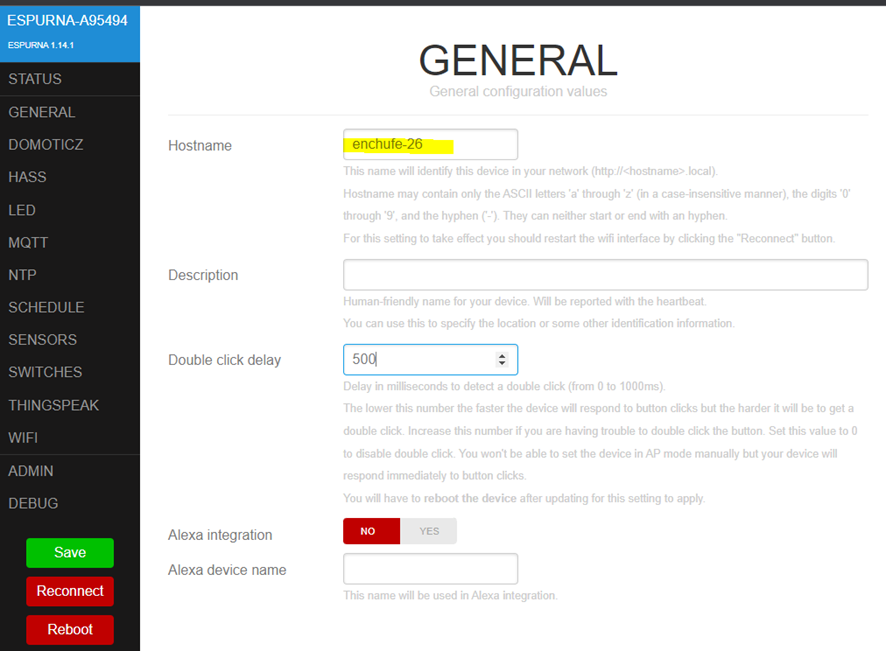Image resolution: width=886 pixels, height=651 pixels.
Task: Navigate to MQTT settings
Action: click(x=28, y=242)
